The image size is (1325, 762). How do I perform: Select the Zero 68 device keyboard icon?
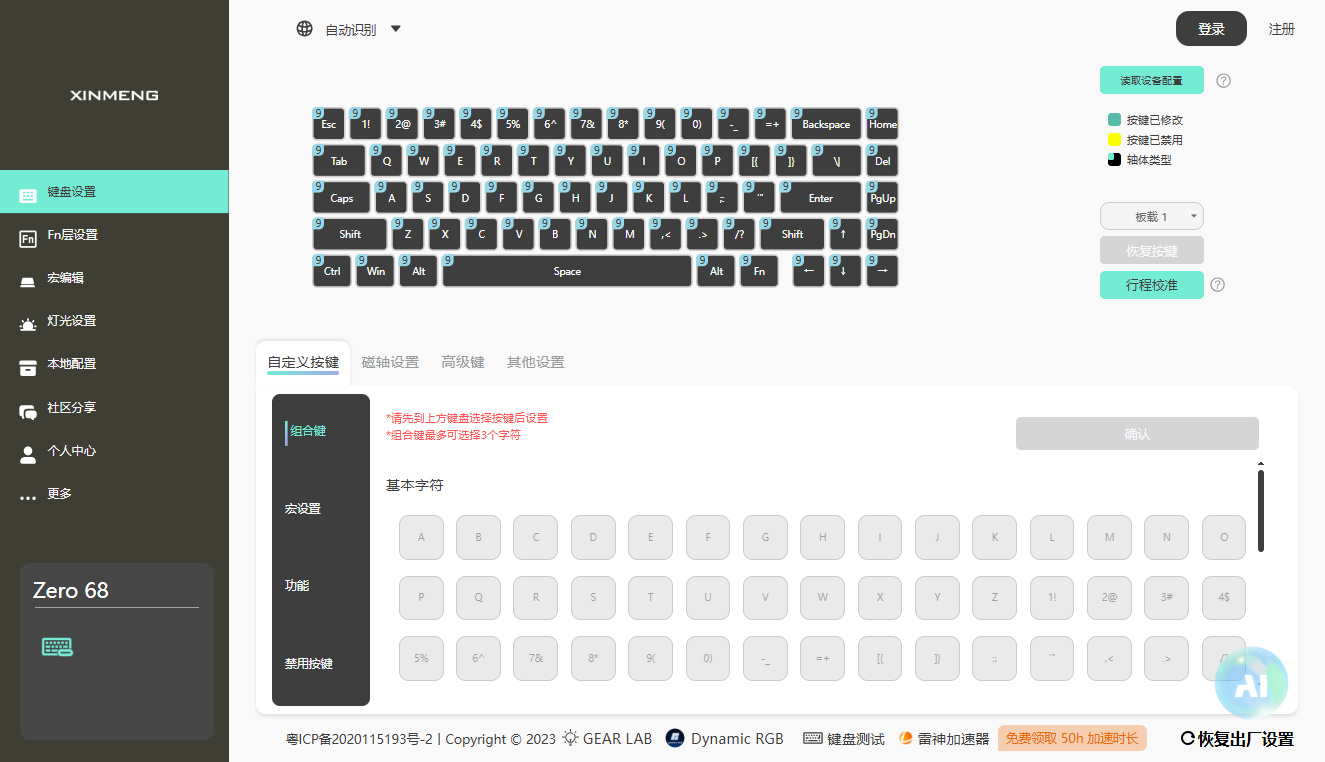click(x=57, y=647)
